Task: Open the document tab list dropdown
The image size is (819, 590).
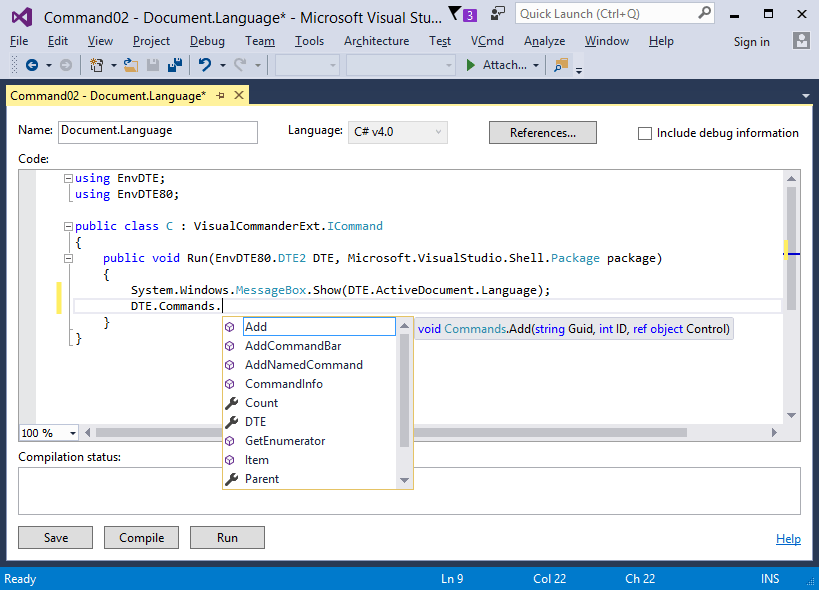Action: [x=806, y=96]
